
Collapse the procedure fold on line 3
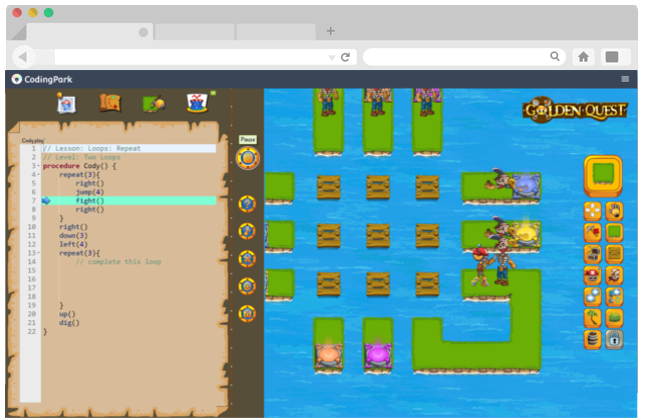pyautogui.click(x=39, y=166)
